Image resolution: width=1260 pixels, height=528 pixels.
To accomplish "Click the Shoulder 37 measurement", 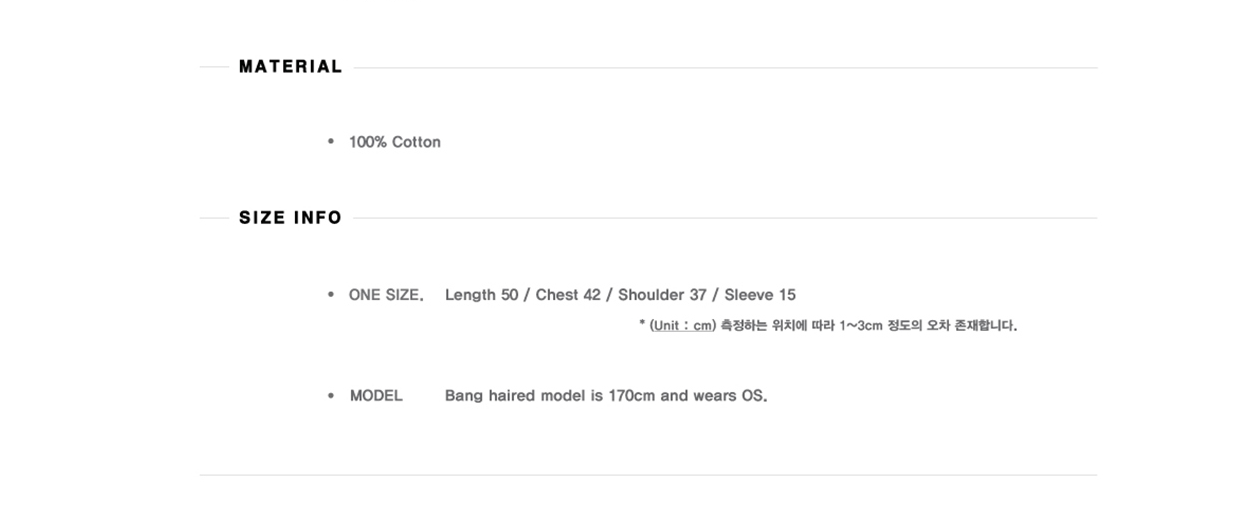I will pos(662,295).
